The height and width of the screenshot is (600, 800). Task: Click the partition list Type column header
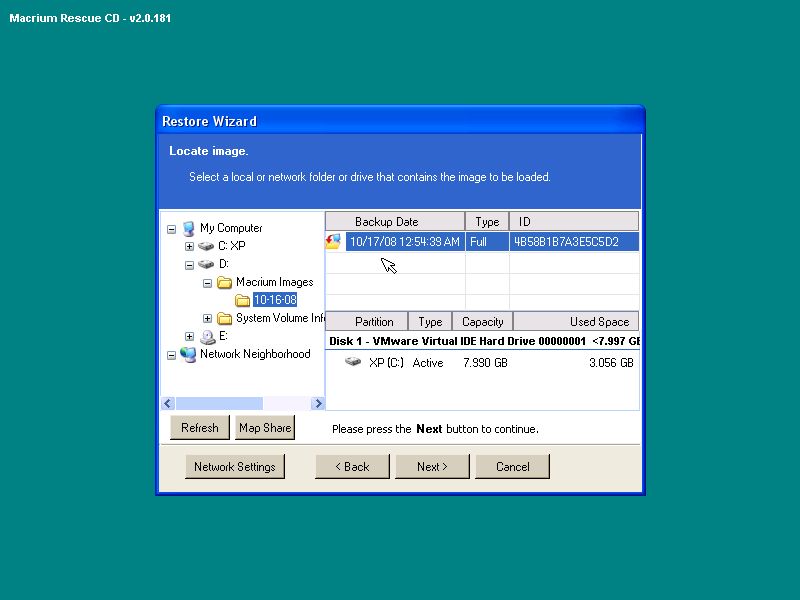coord(430,321)
